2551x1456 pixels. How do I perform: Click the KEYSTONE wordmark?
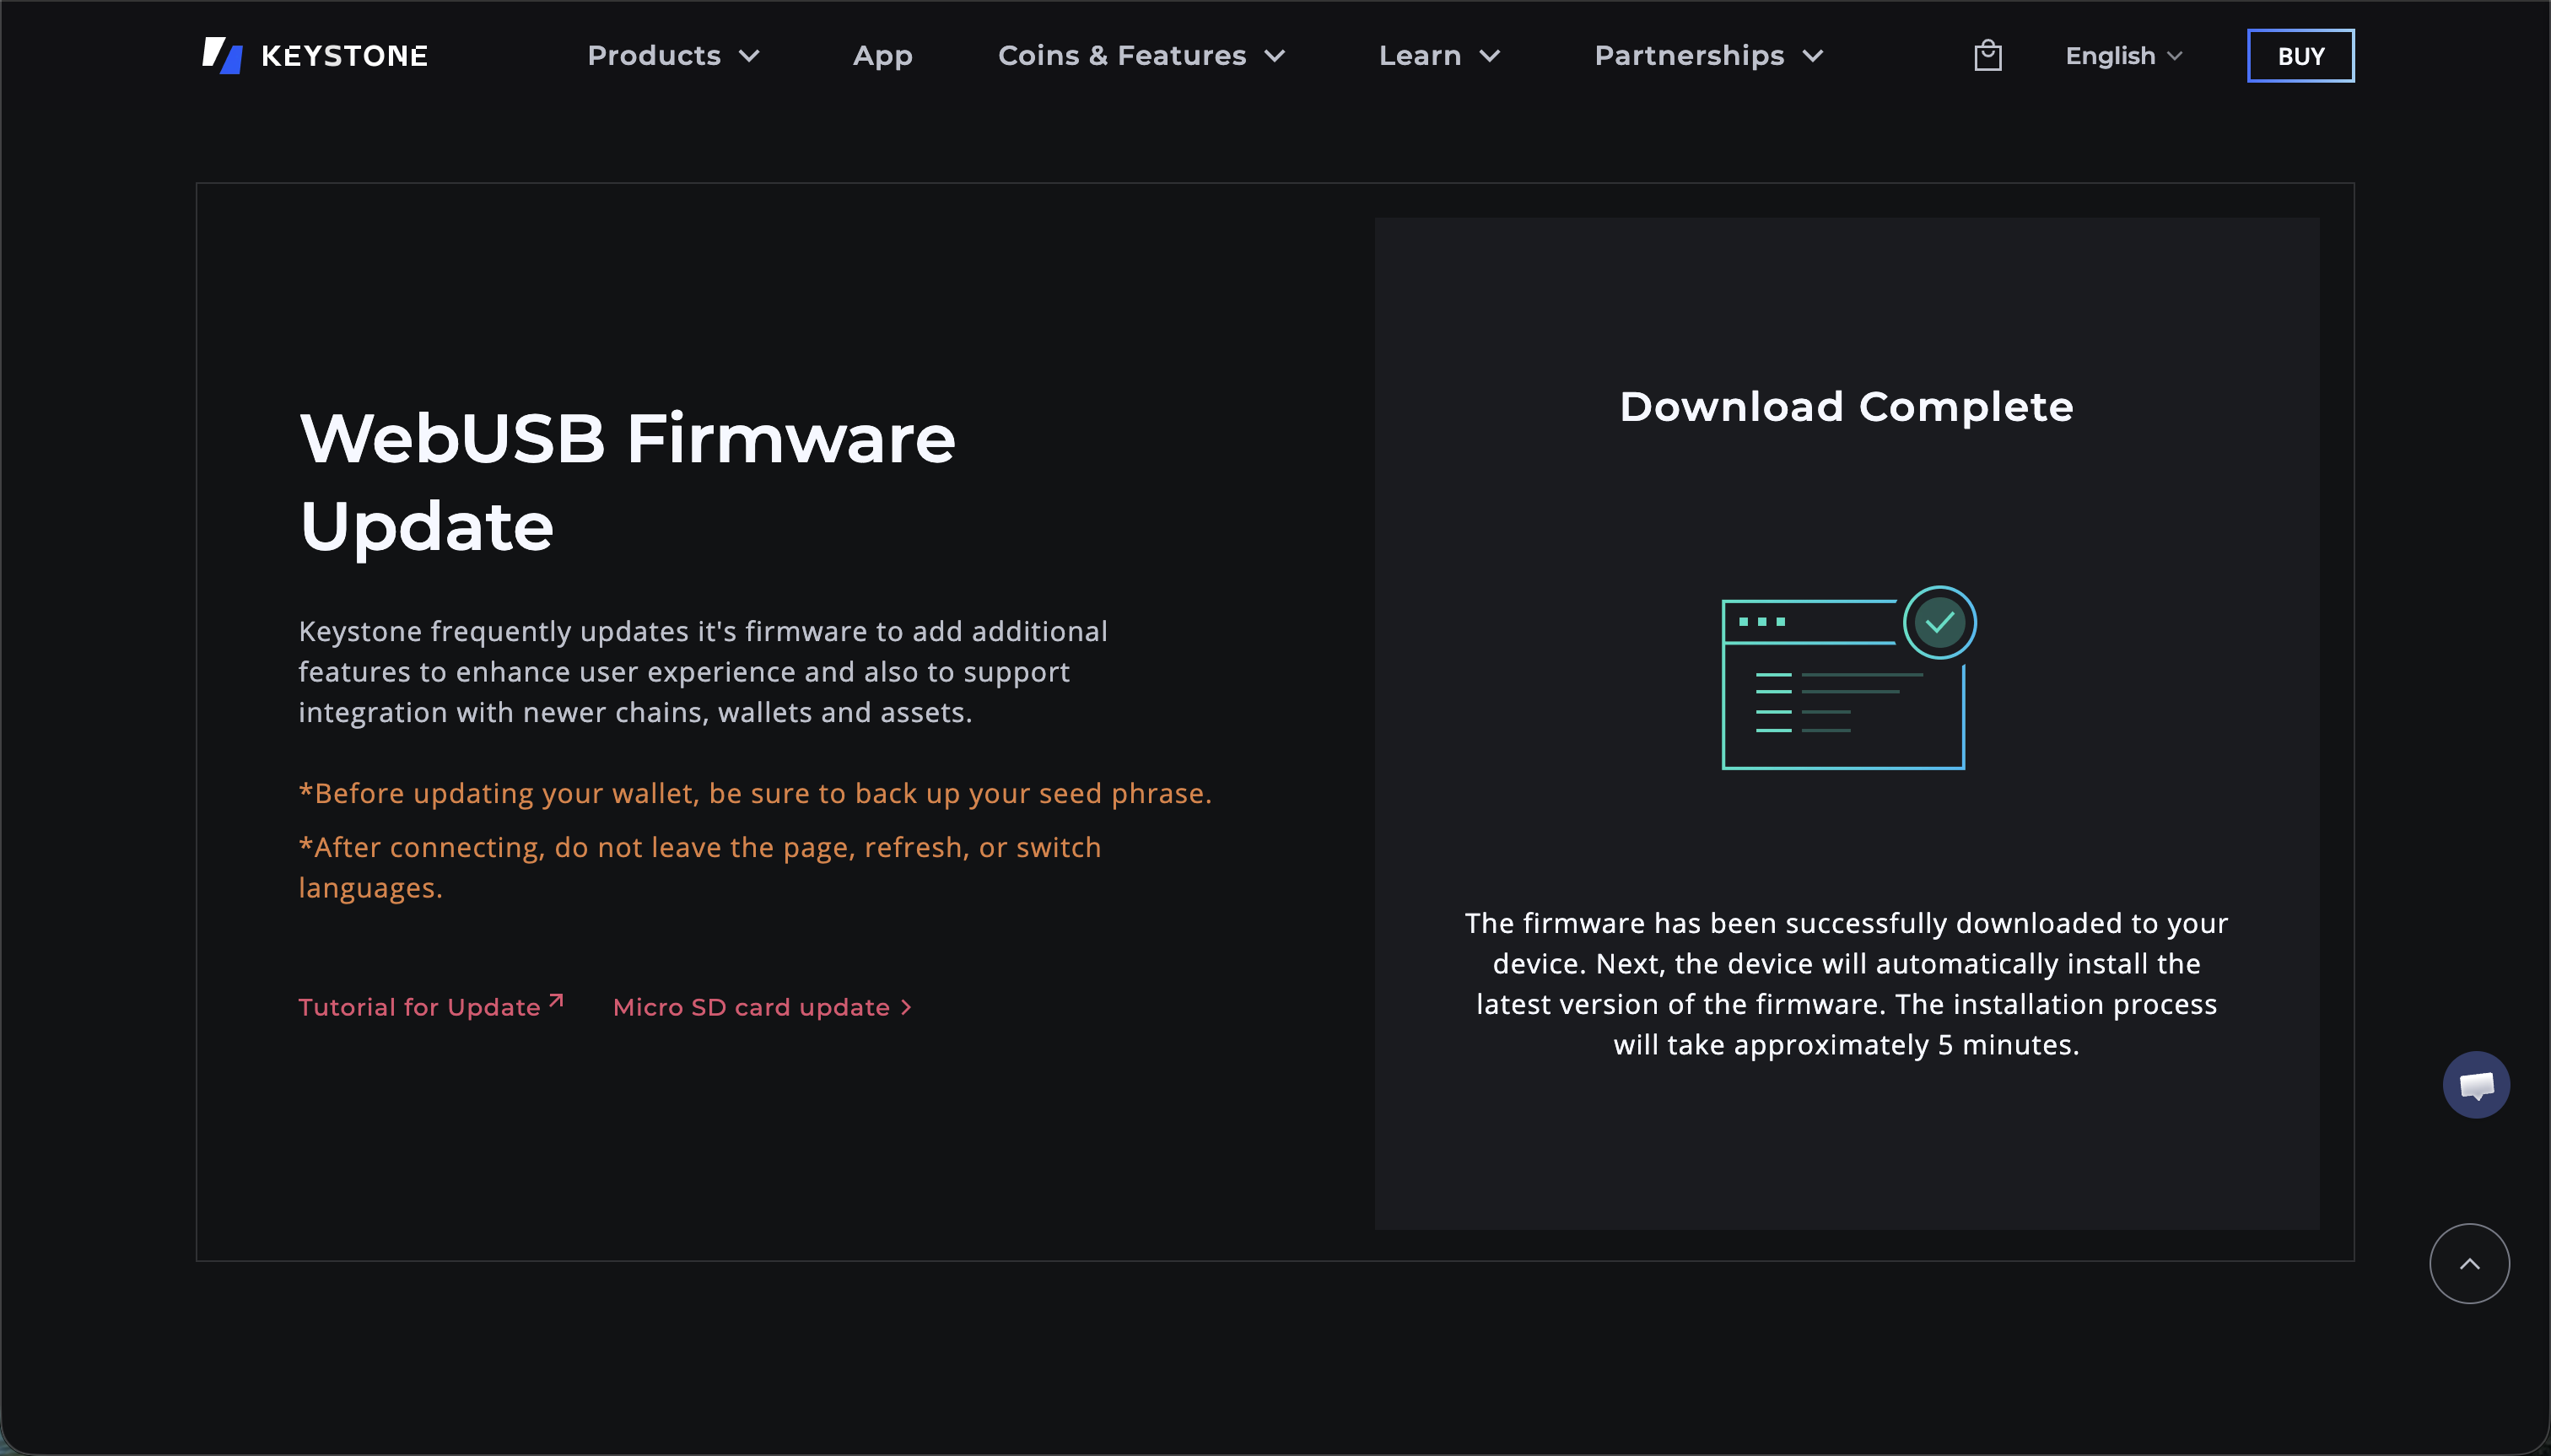pyautogui.click(x=344, y=56)
